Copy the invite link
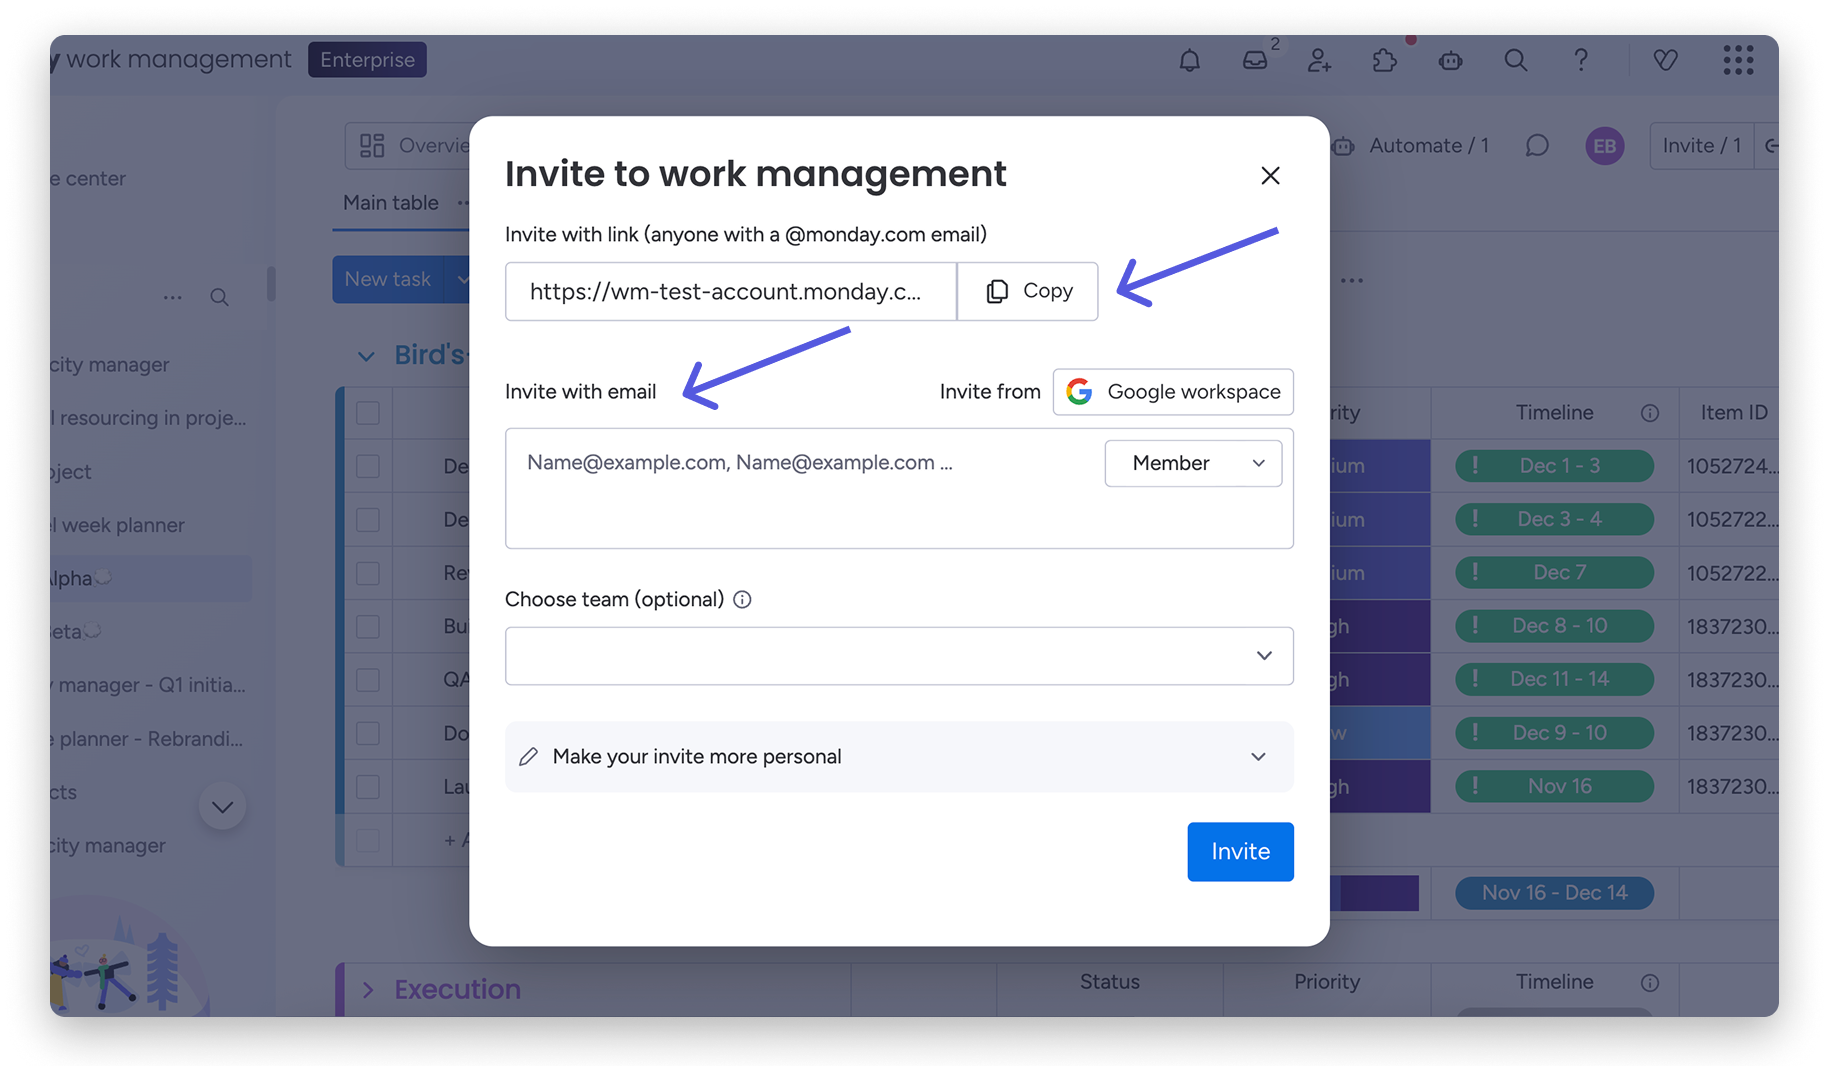The height and width of the screenshot is (1066, 1829). tap(1028, 291)
